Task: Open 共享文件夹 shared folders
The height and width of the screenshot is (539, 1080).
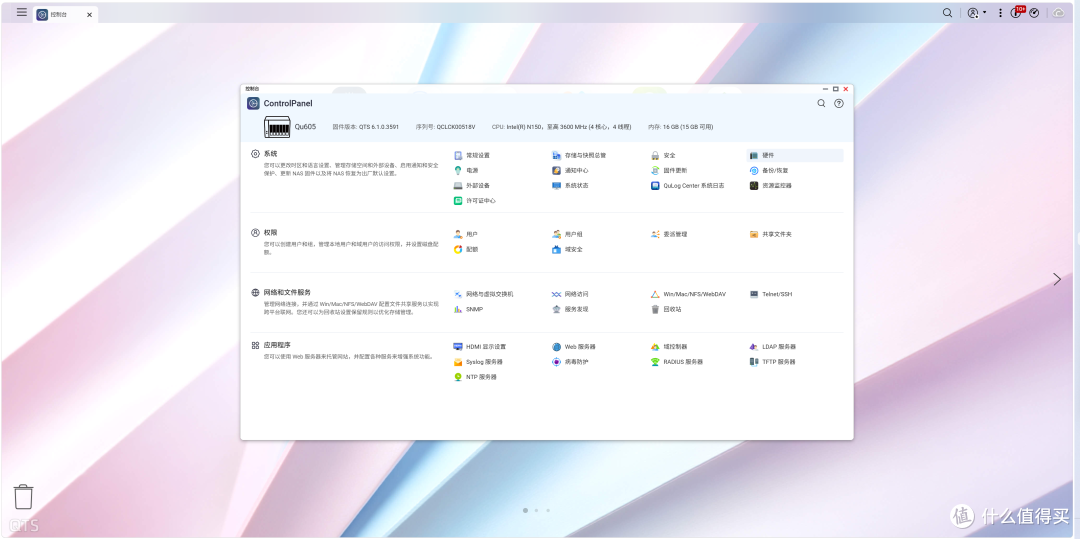Action: point(771,234)
